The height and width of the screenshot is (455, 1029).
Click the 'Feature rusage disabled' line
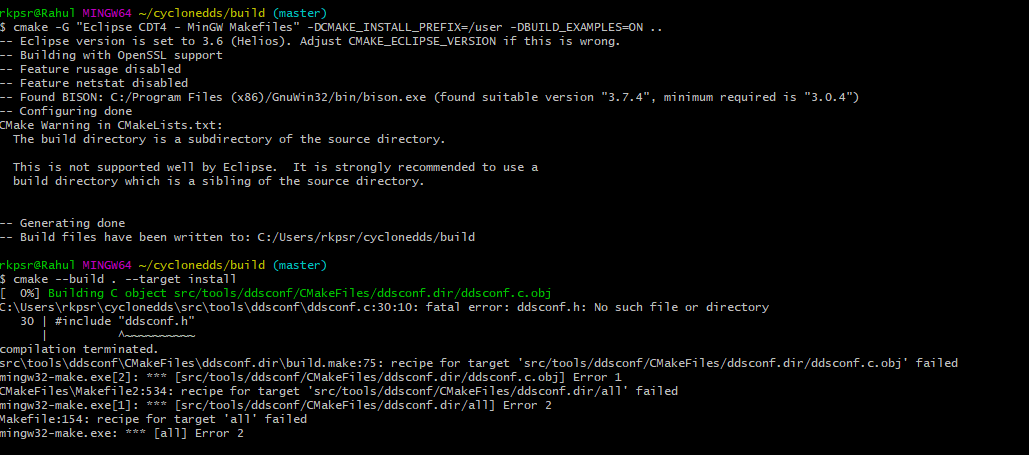(x=91, y=69)
